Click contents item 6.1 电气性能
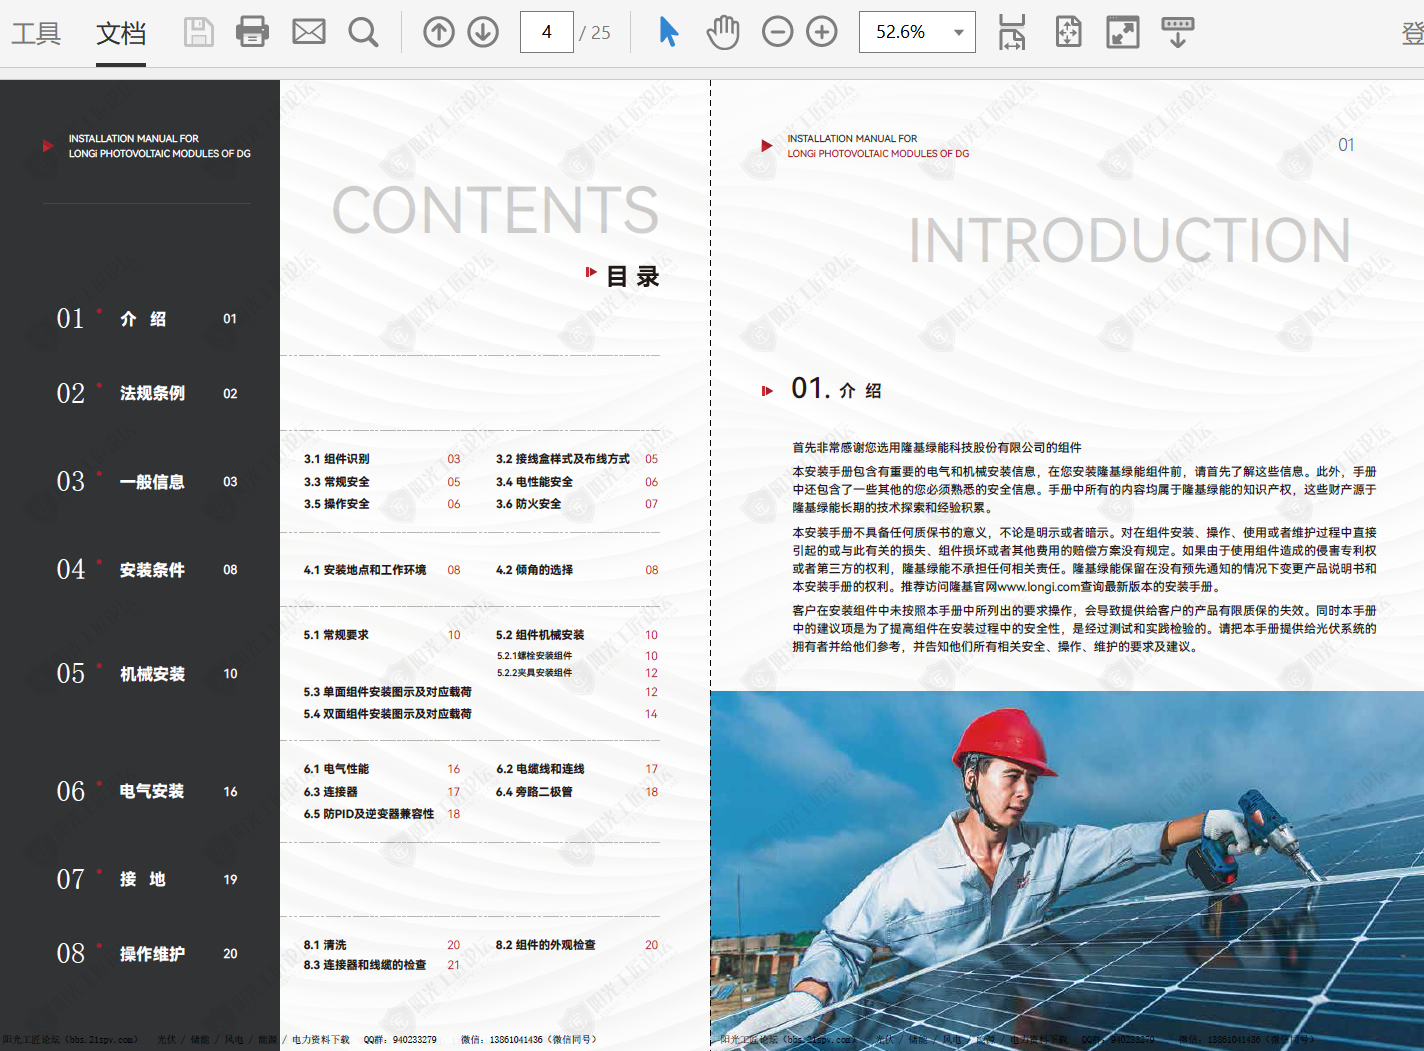This screenshot has width=1424, height=1051. coord(337,769)
